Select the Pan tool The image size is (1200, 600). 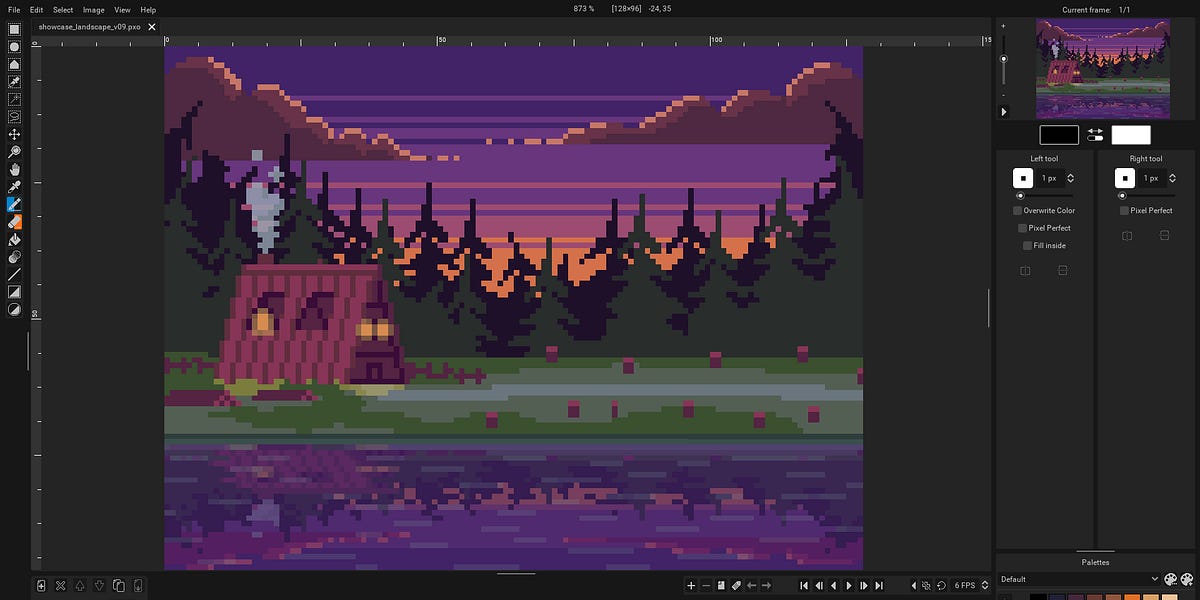point(14,168)
